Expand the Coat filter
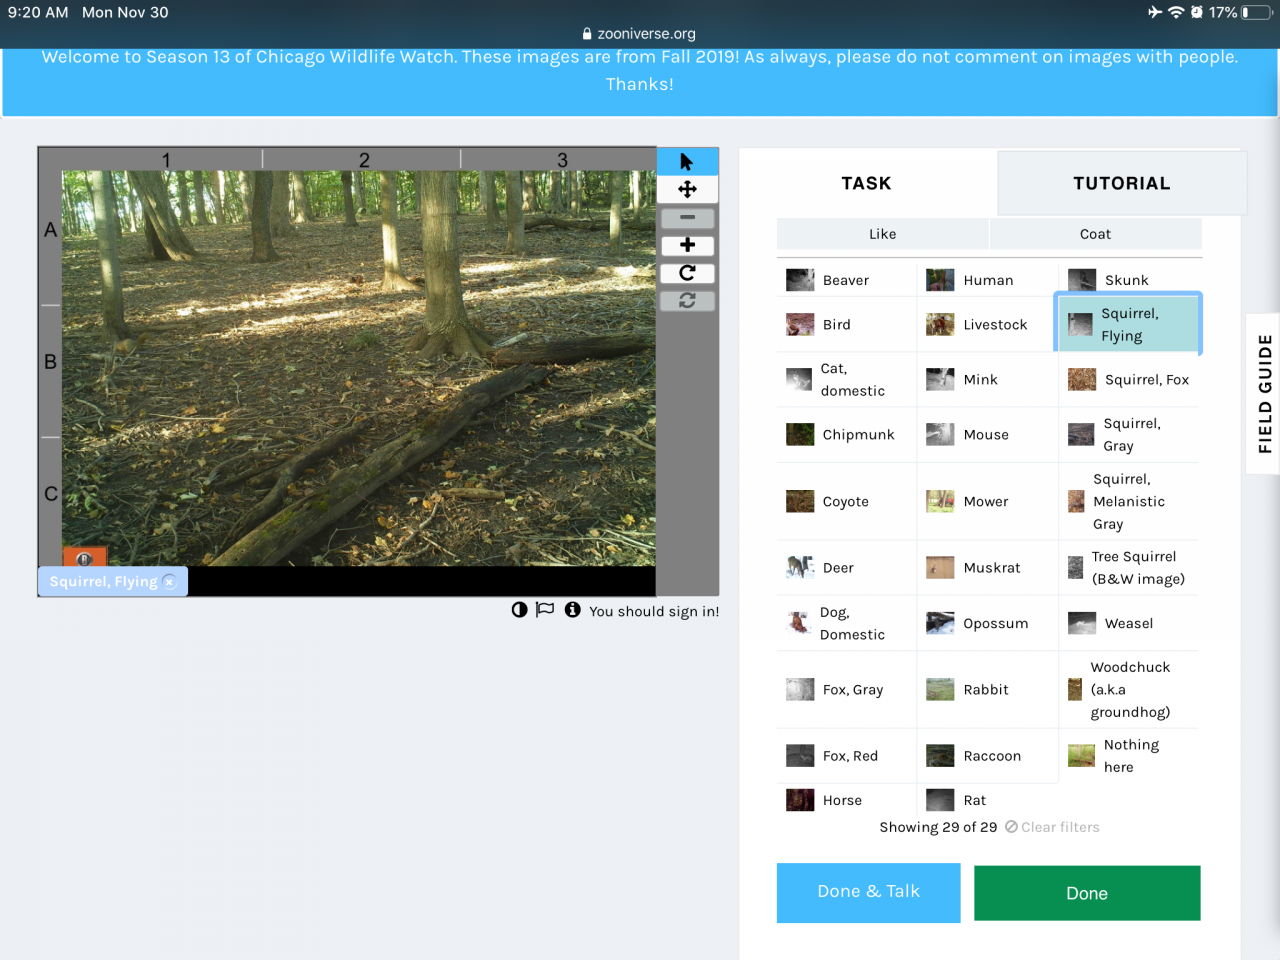 point(1096,234)
